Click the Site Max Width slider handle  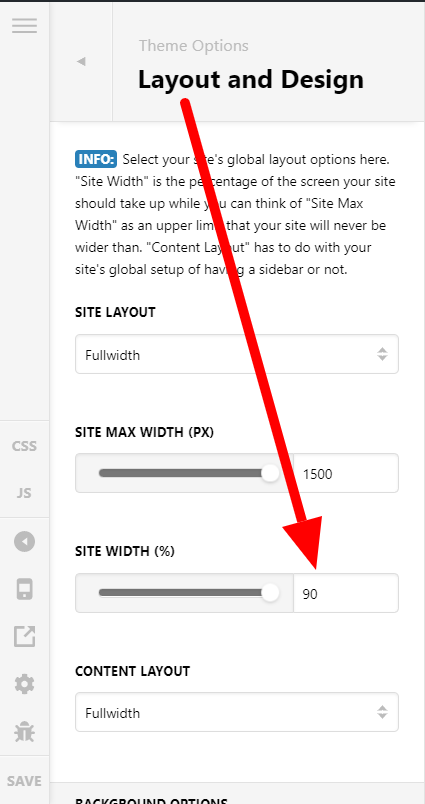270,473
